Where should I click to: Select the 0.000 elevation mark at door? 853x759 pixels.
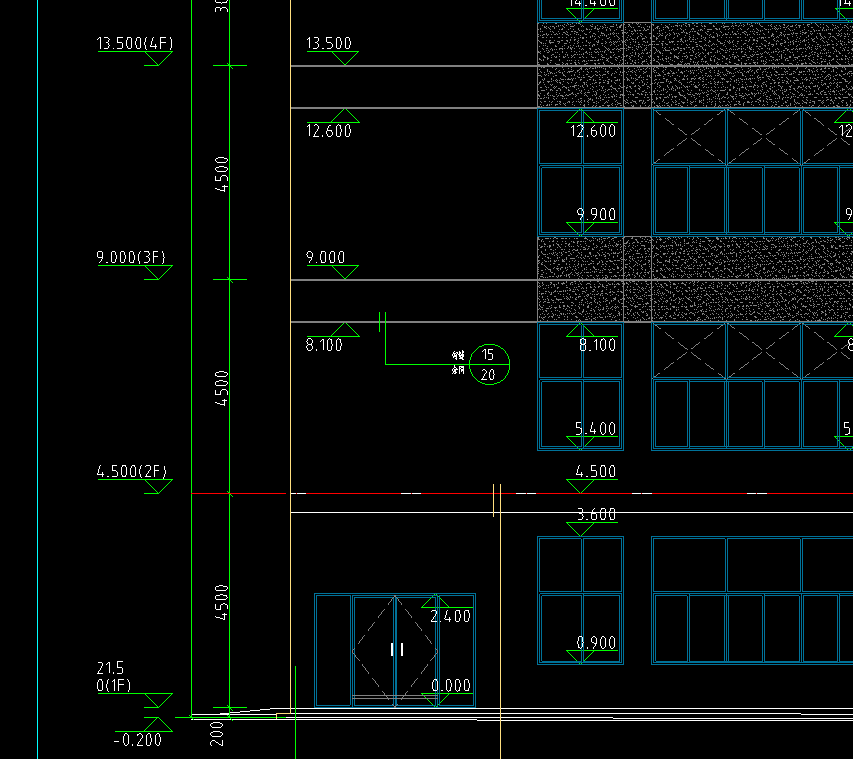coord(451,685)
